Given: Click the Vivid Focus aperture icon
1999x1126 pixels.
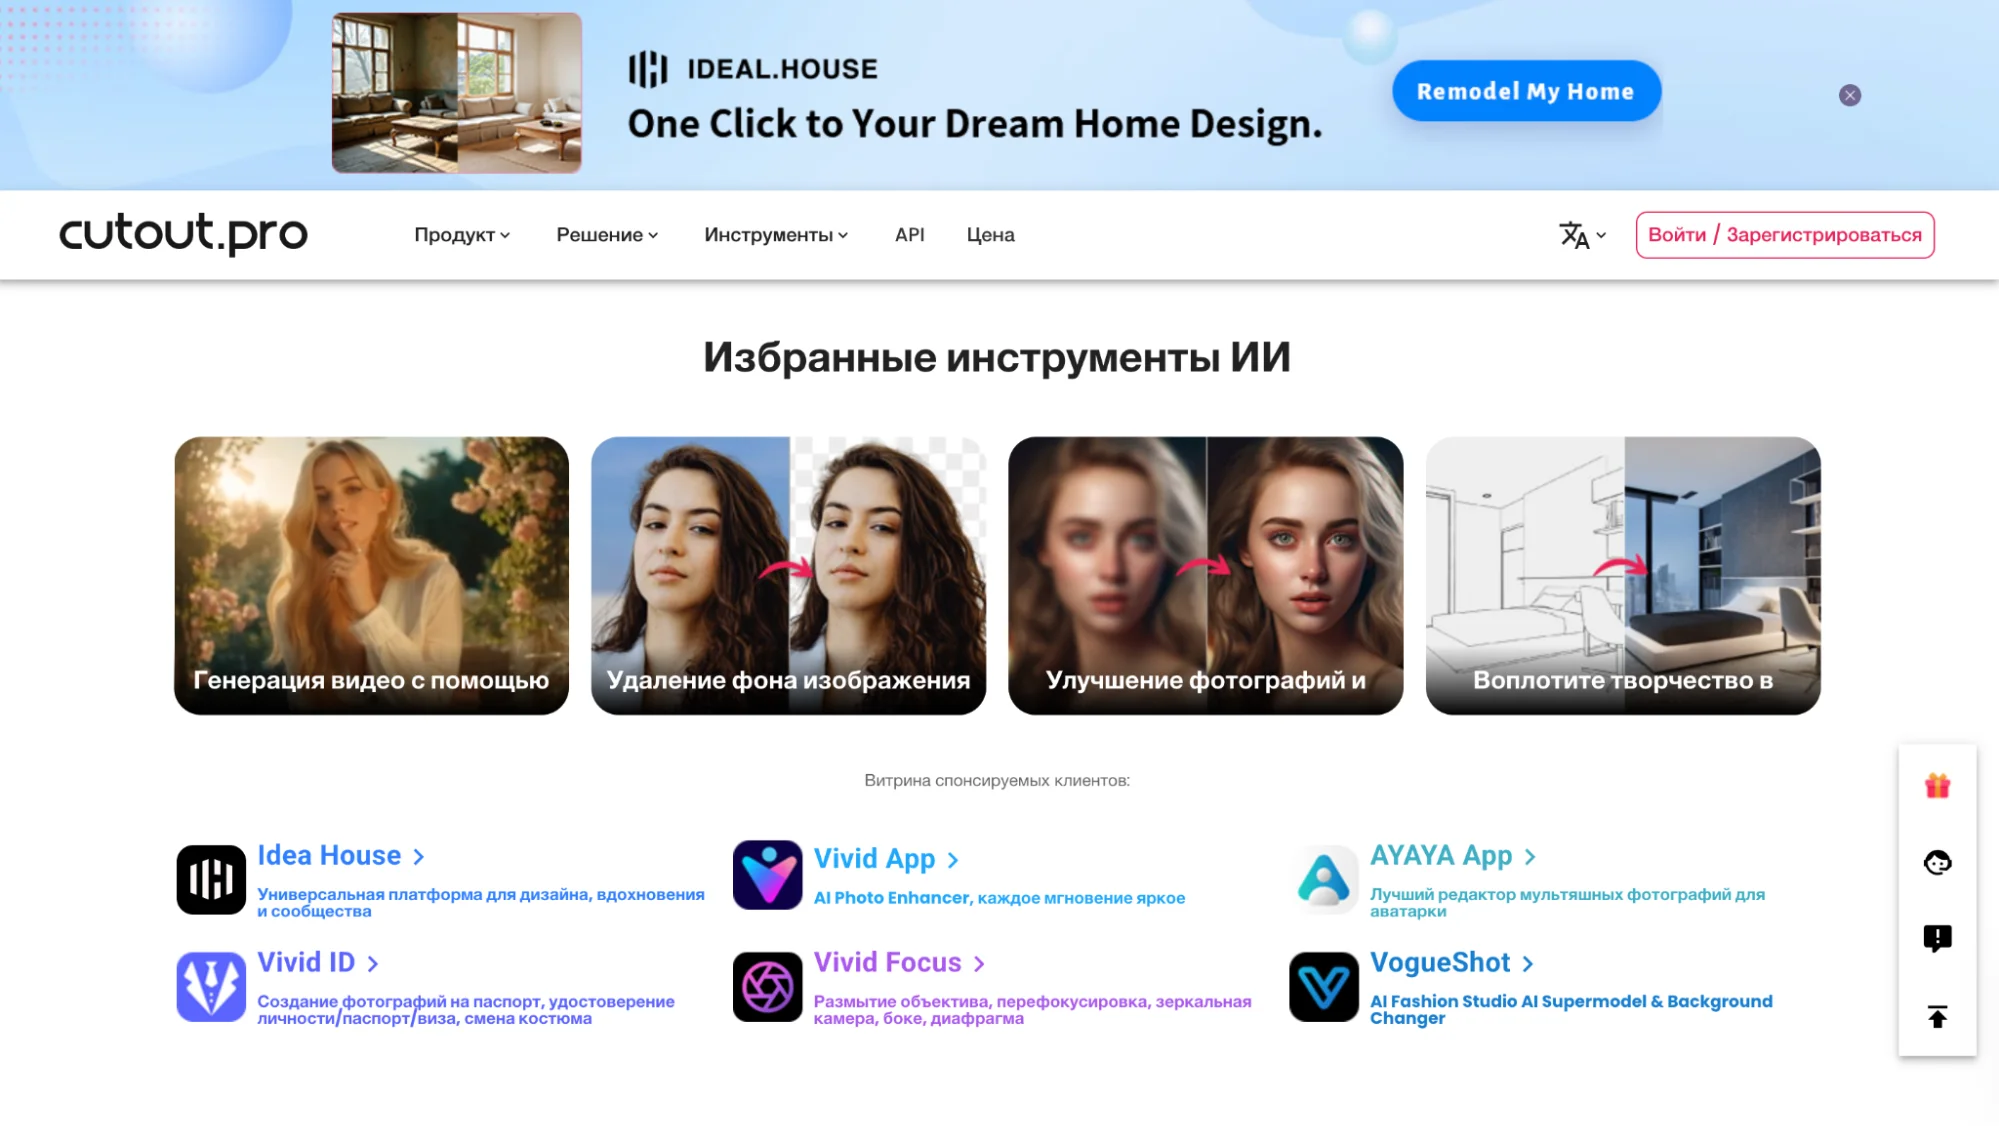Looking at the screenshot, I should [767, 987].
